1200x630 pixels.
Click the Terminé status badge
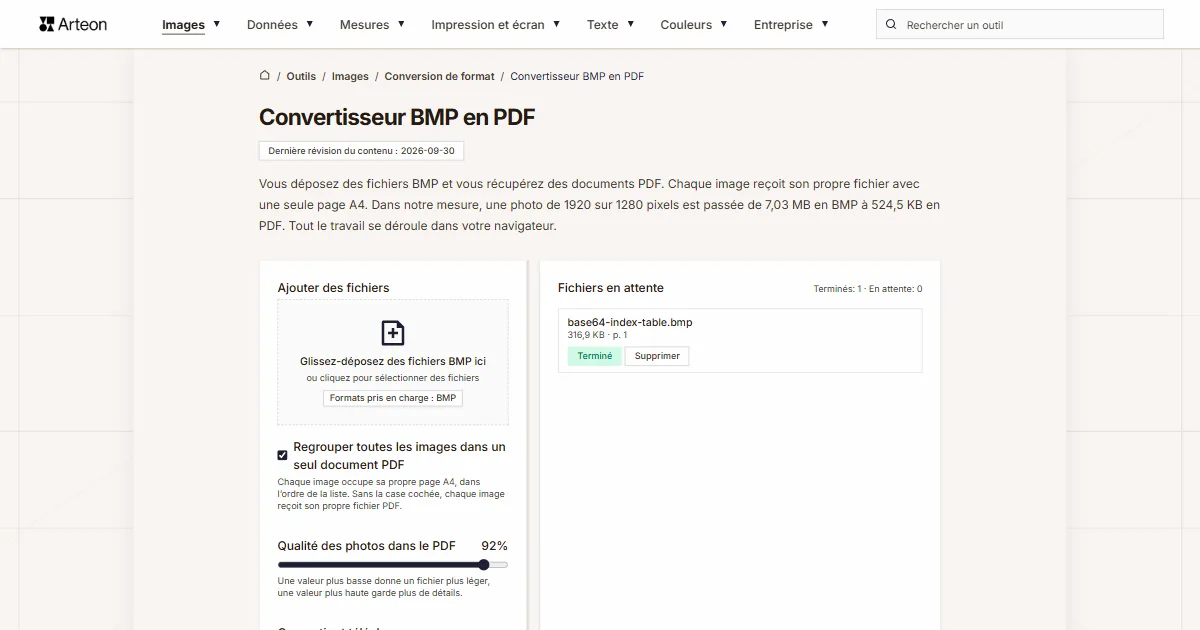pos(595,356)
